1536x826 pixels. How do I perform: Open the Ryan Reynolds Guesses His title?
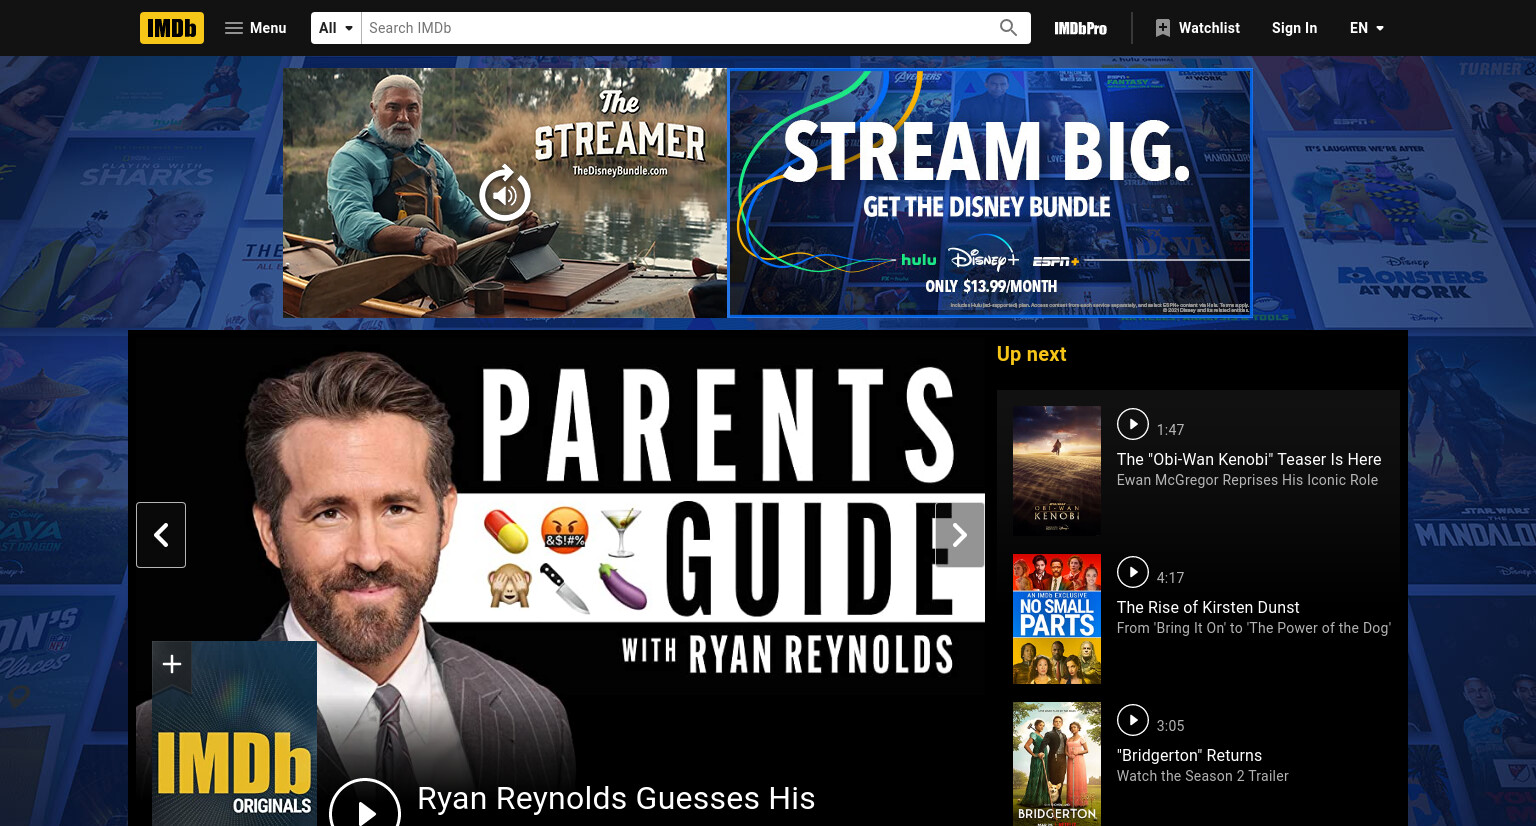coord(616,798)
